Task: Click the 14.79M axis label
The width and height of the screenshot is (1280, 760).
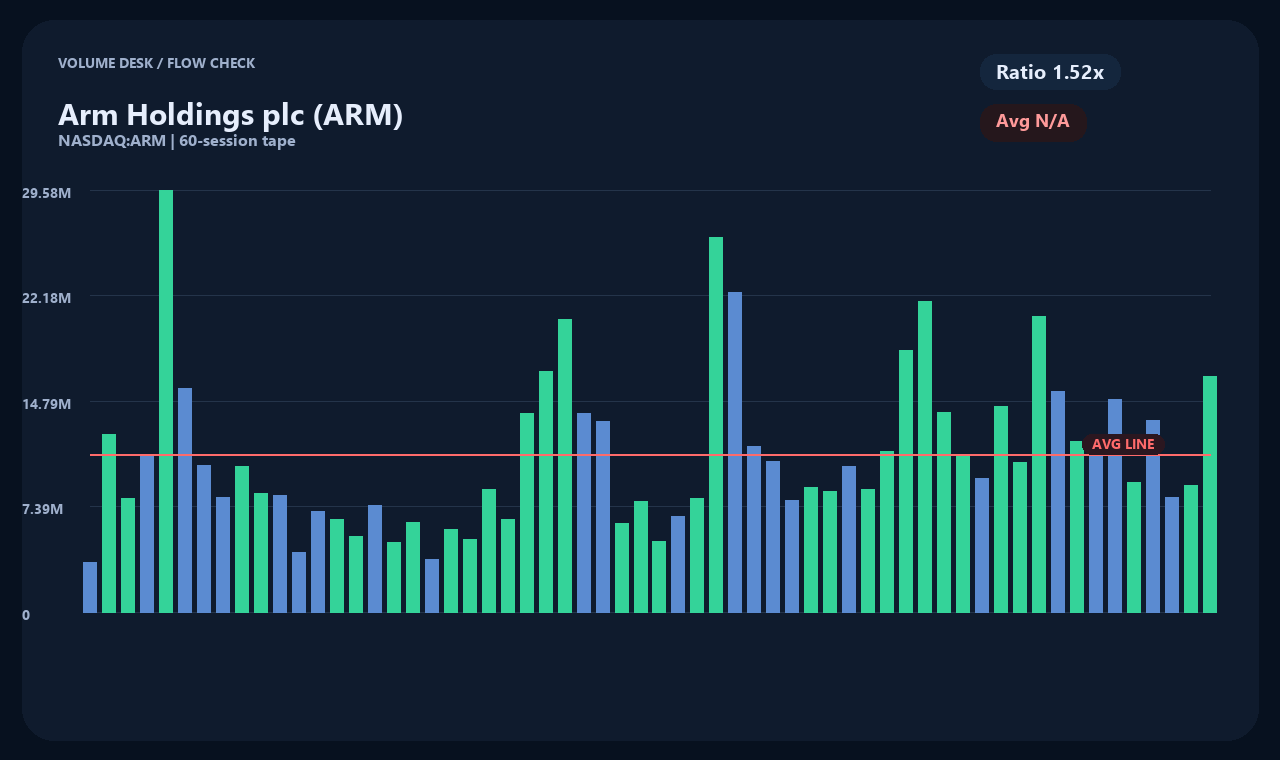Action: [46, 404]
